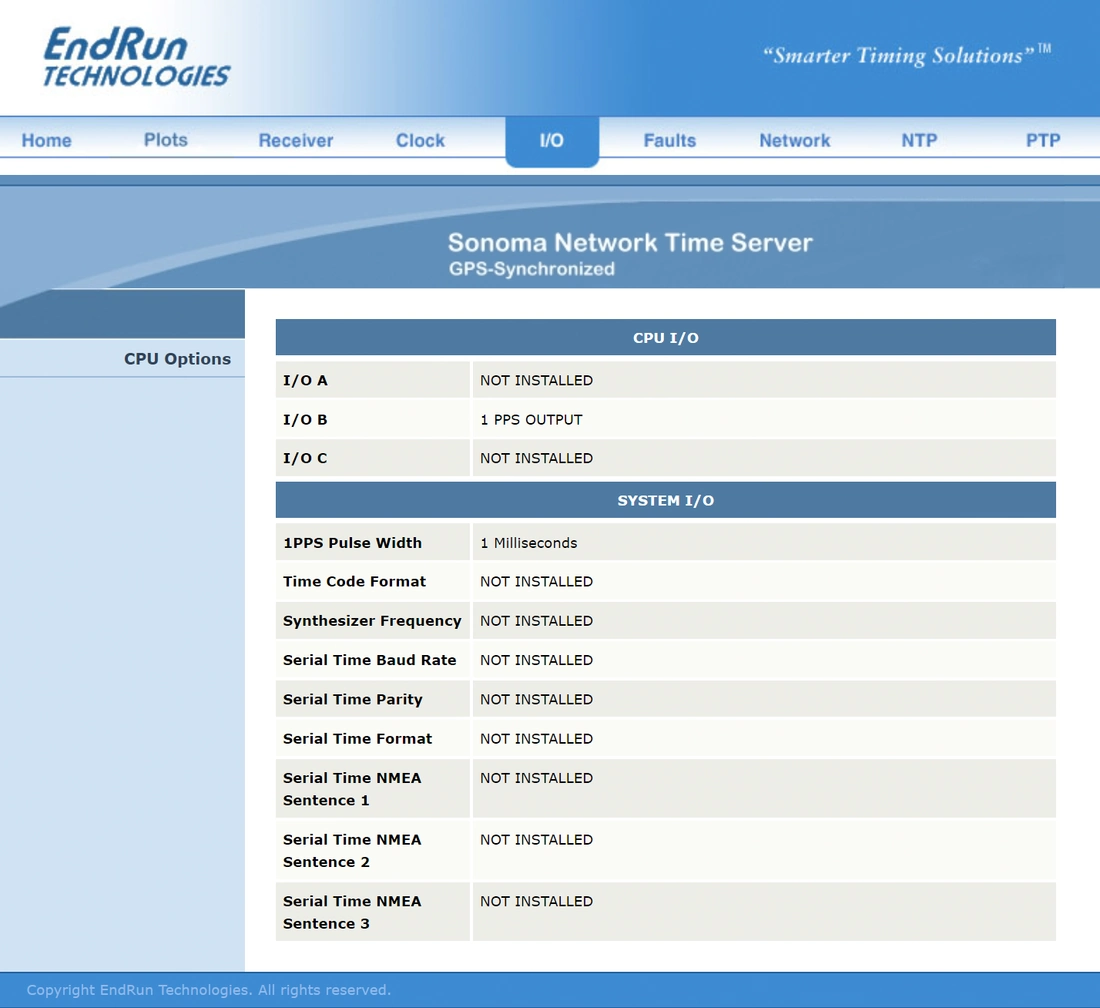1100x1008 pixels.
Task: Select the I/O tab
Action: click(552, 141)
